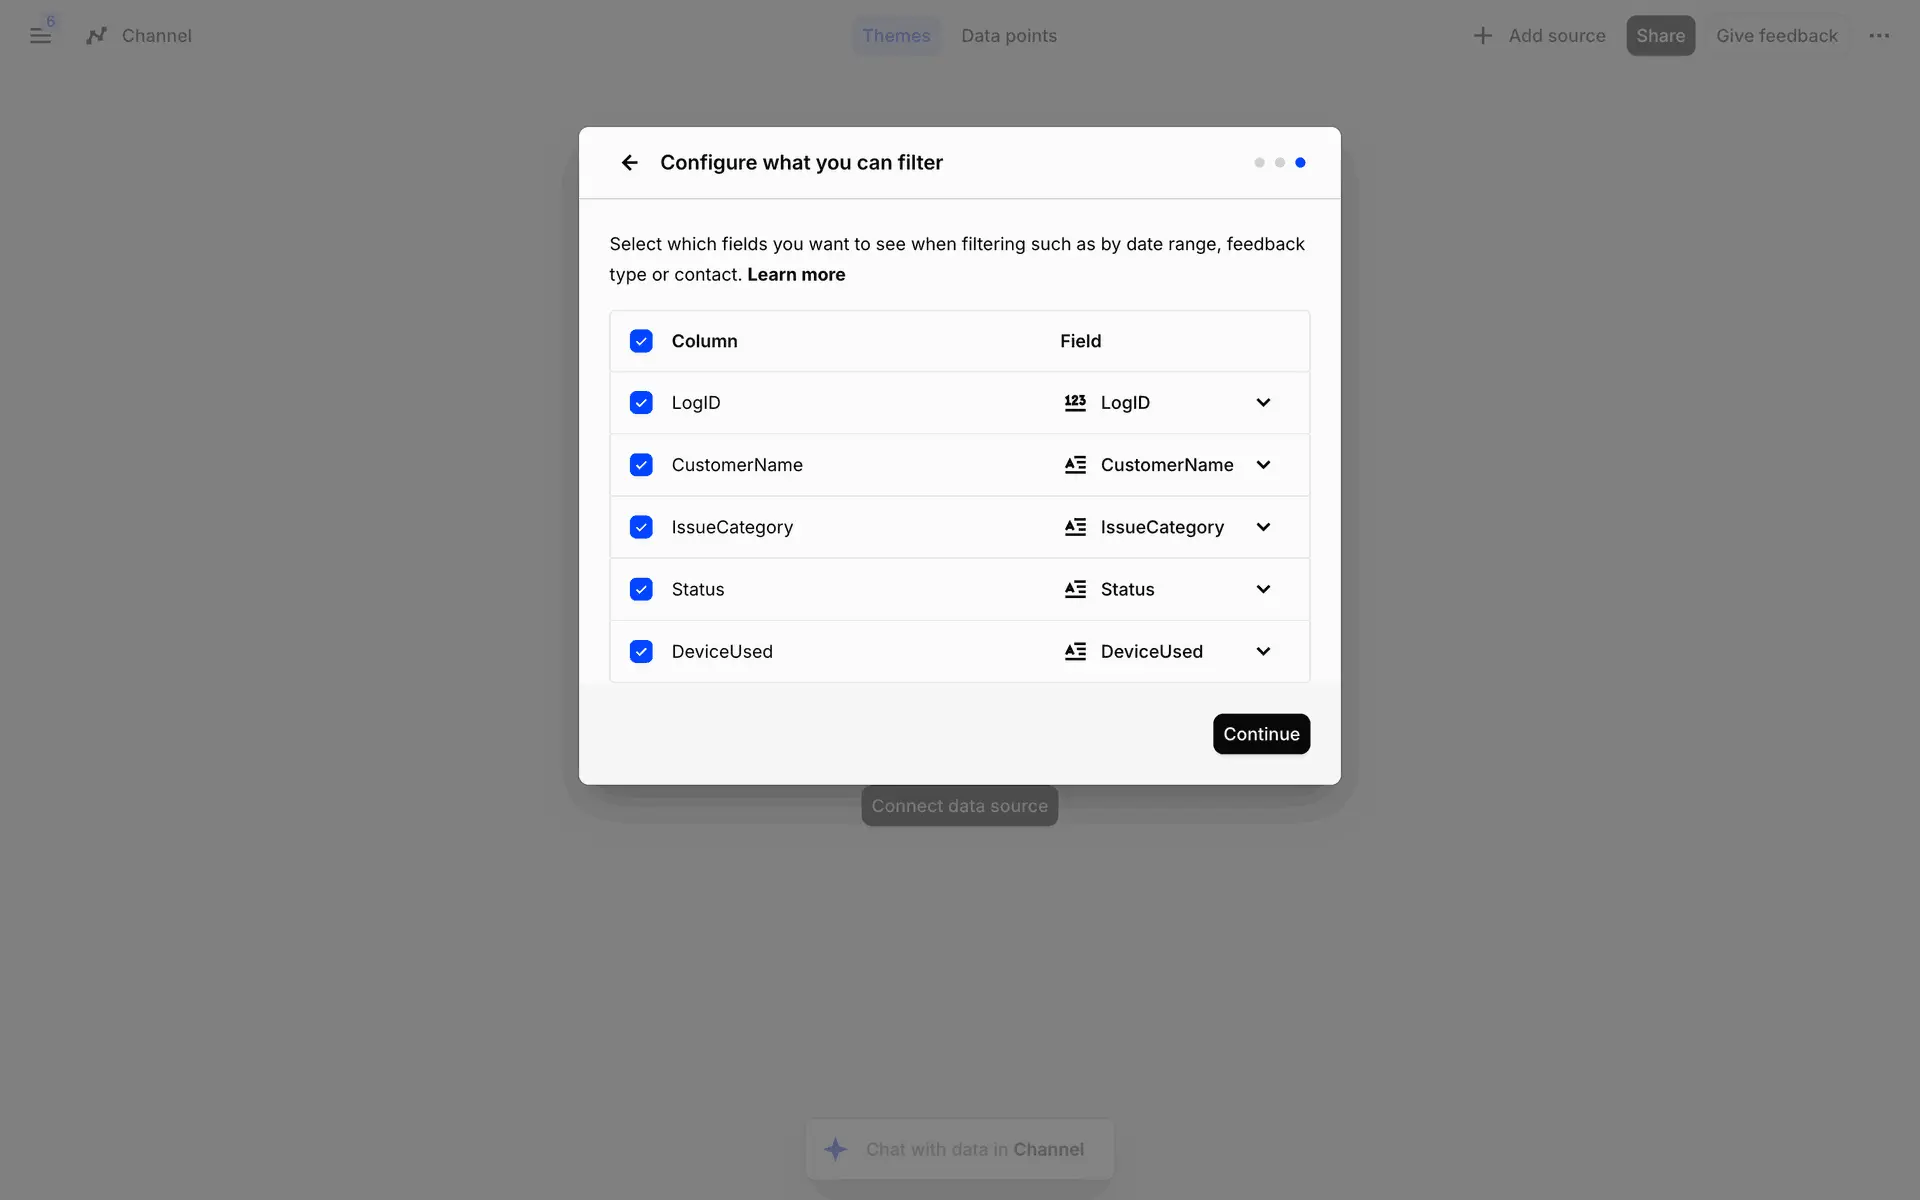
Task: Click the number type icon for LogID
Action: [x=1075, y=403]
